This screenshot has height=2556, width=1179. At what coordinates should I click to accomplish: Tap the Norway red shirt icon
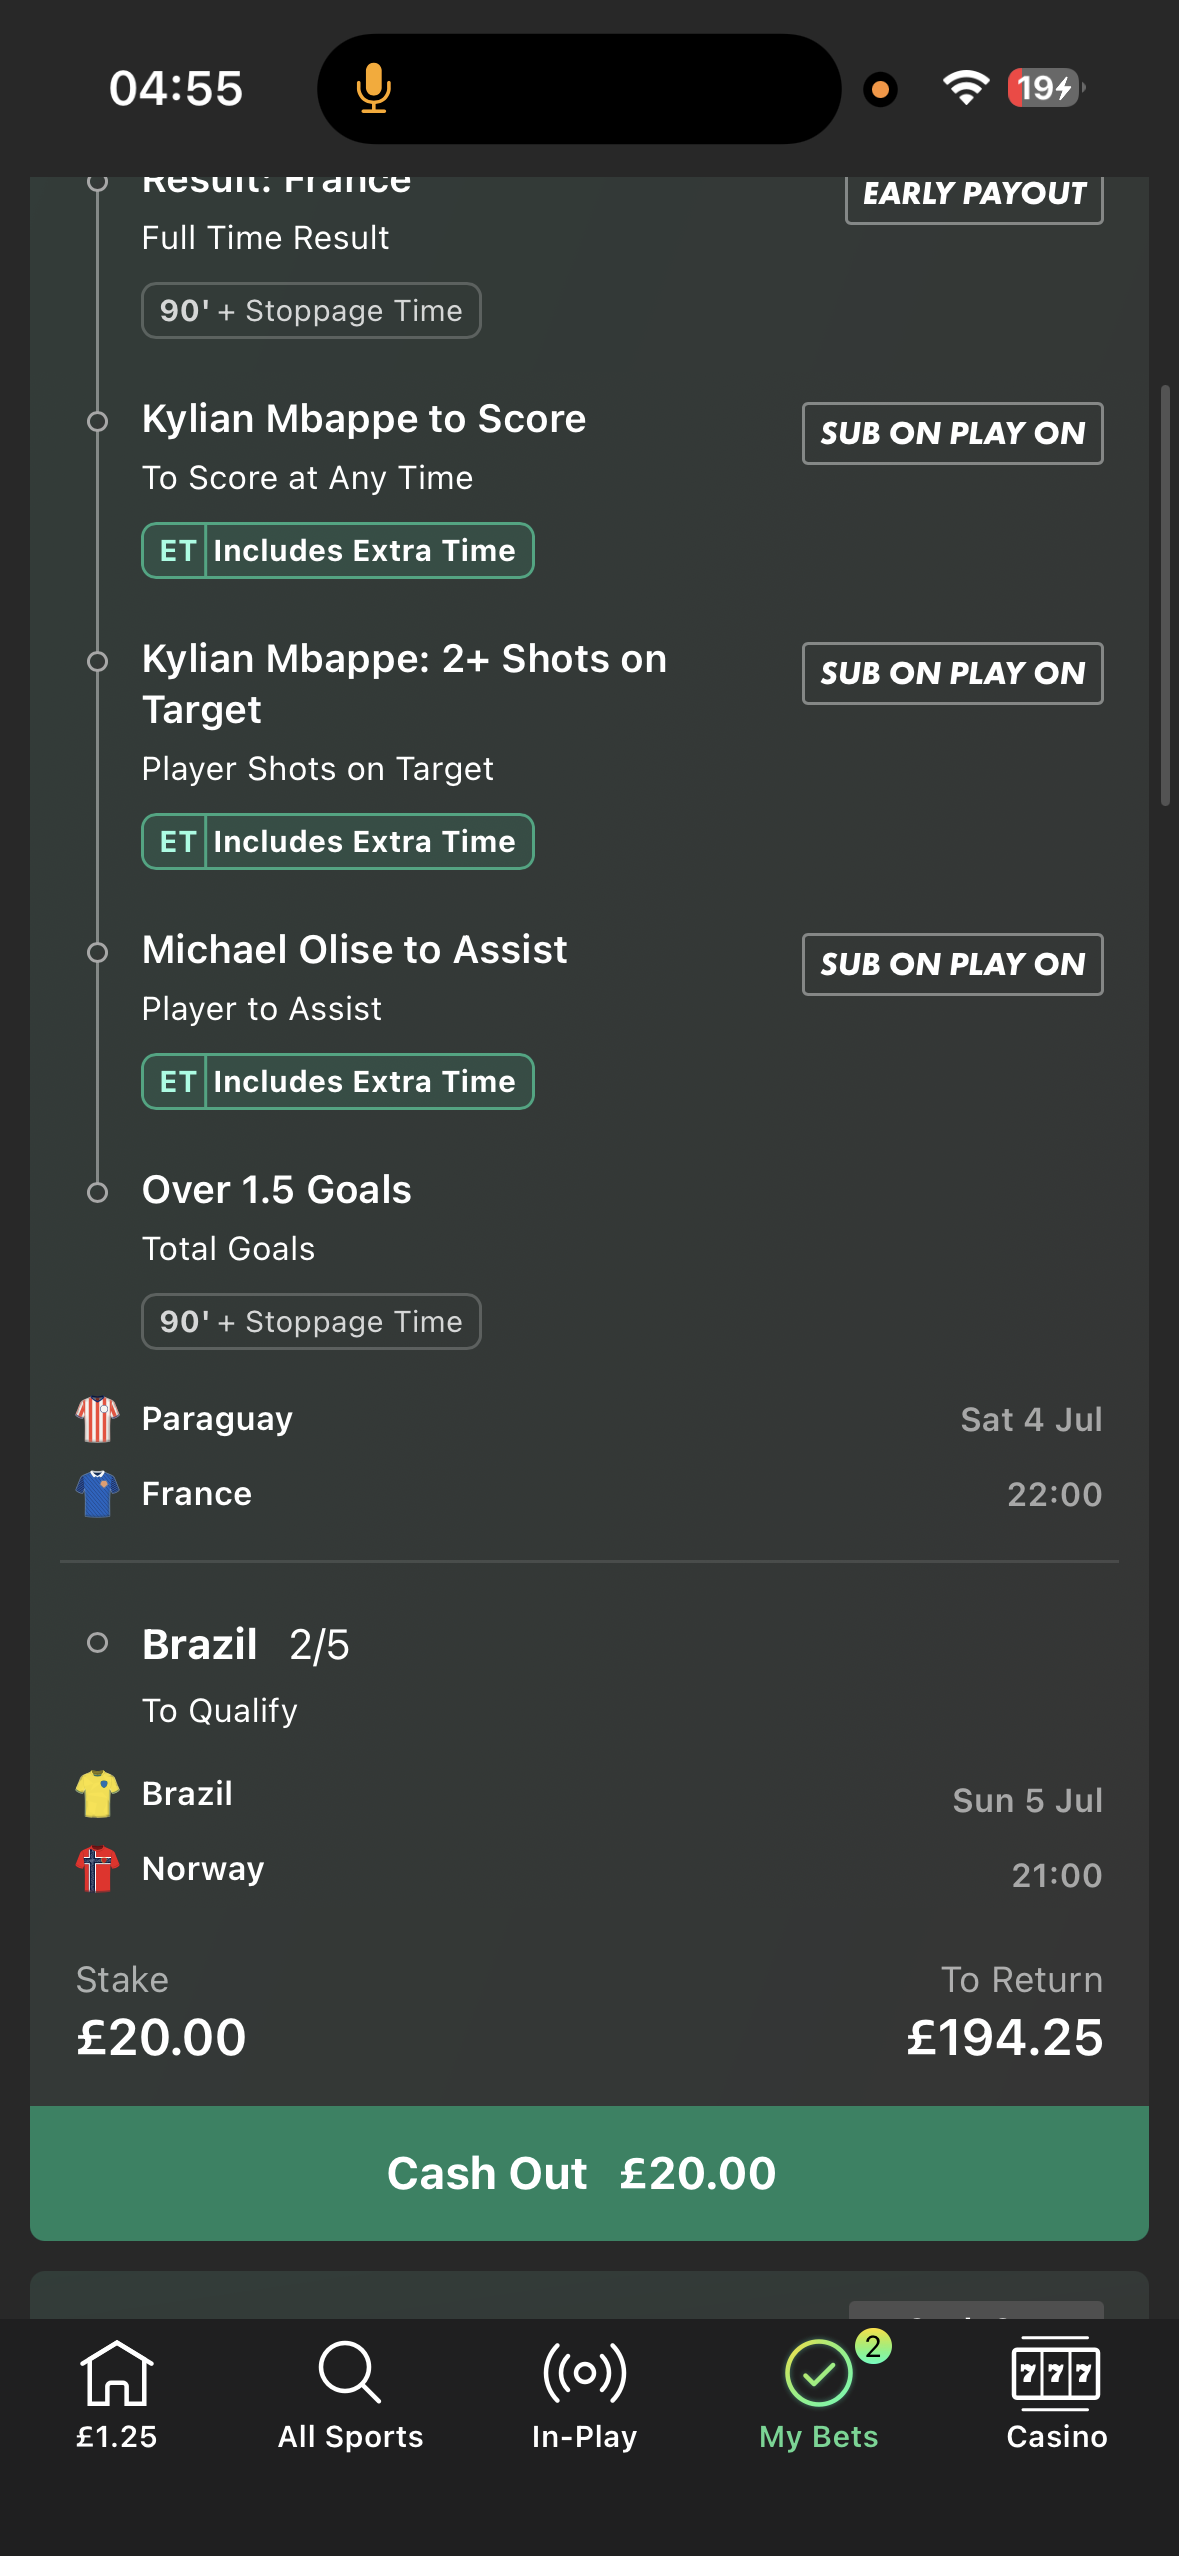pyautogui.click(x=97, y=1869)
